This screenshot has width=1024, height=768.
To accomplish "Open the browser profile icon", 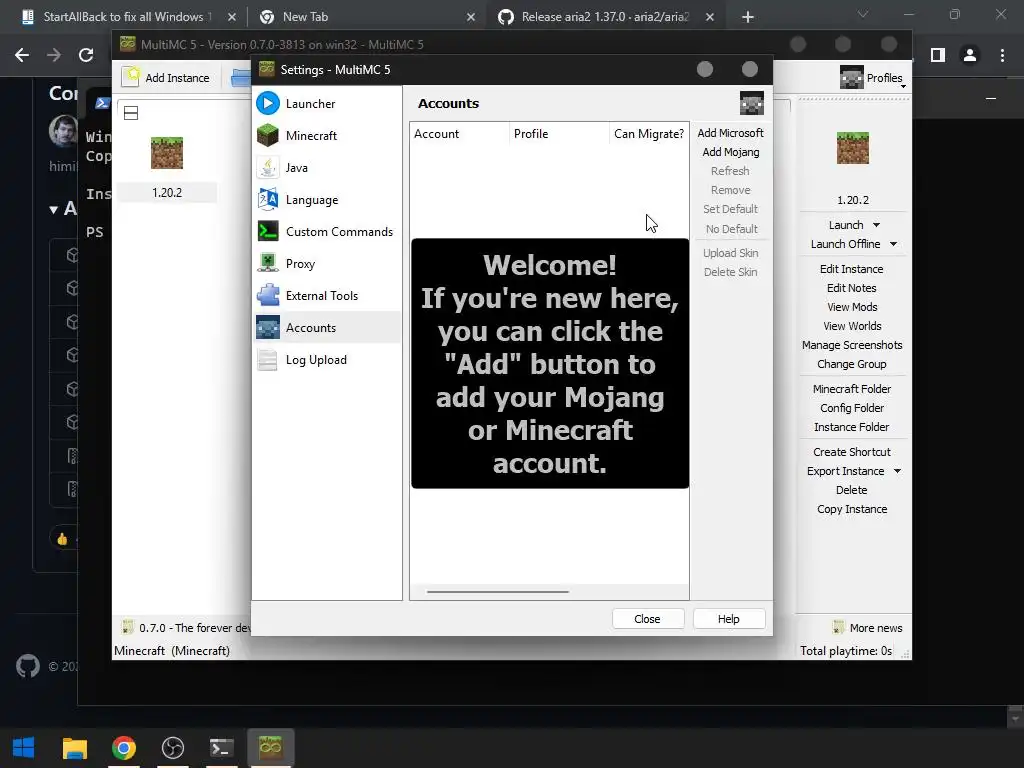I will 970,55.
